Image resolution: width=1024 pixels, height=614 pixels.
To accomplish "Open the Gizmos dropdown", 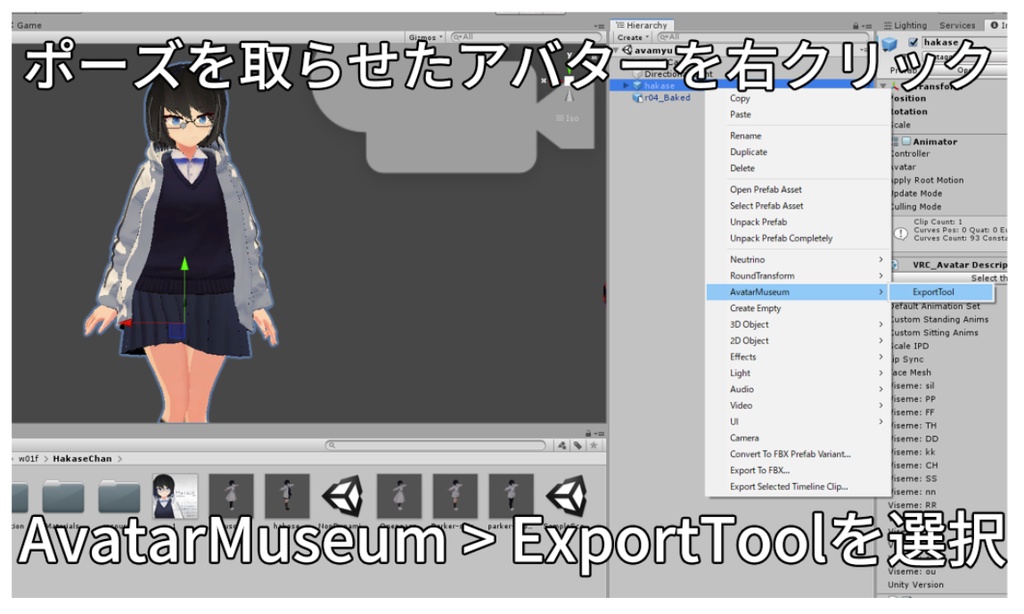I will pyautogui.click(x=426, y=37).
